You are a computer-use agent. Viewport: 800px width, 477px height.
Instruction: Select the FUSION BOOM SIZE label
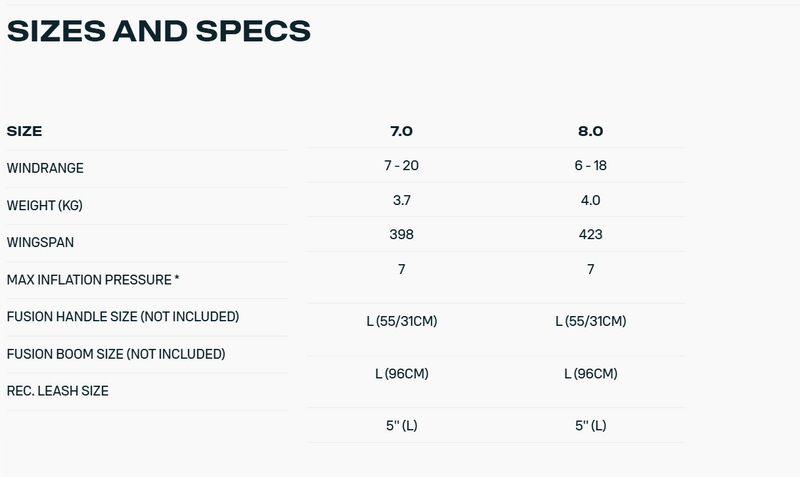point(116,353)
